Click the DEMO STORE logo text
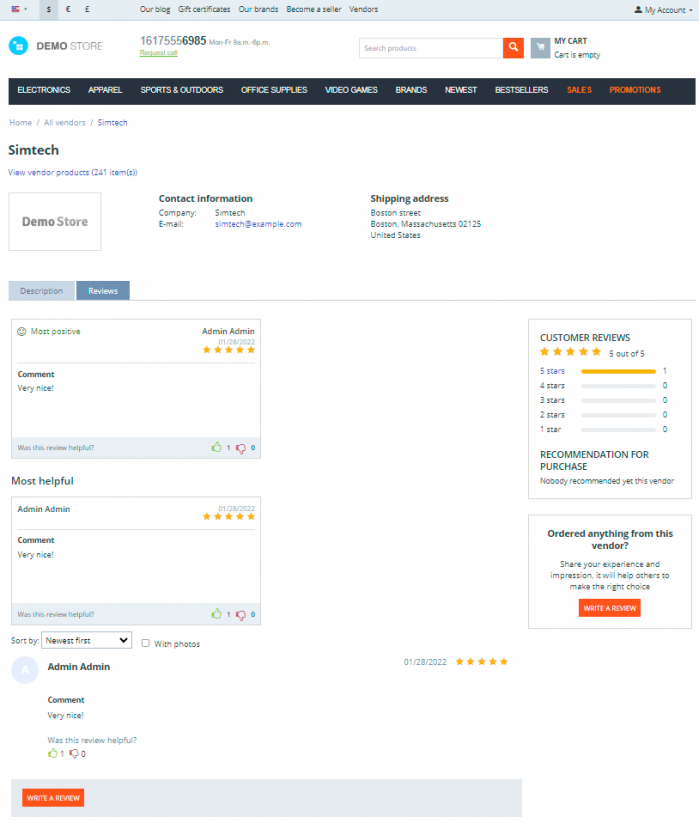Screen dimensions: 700x823 pyautogui.click(x=69, y=46)
